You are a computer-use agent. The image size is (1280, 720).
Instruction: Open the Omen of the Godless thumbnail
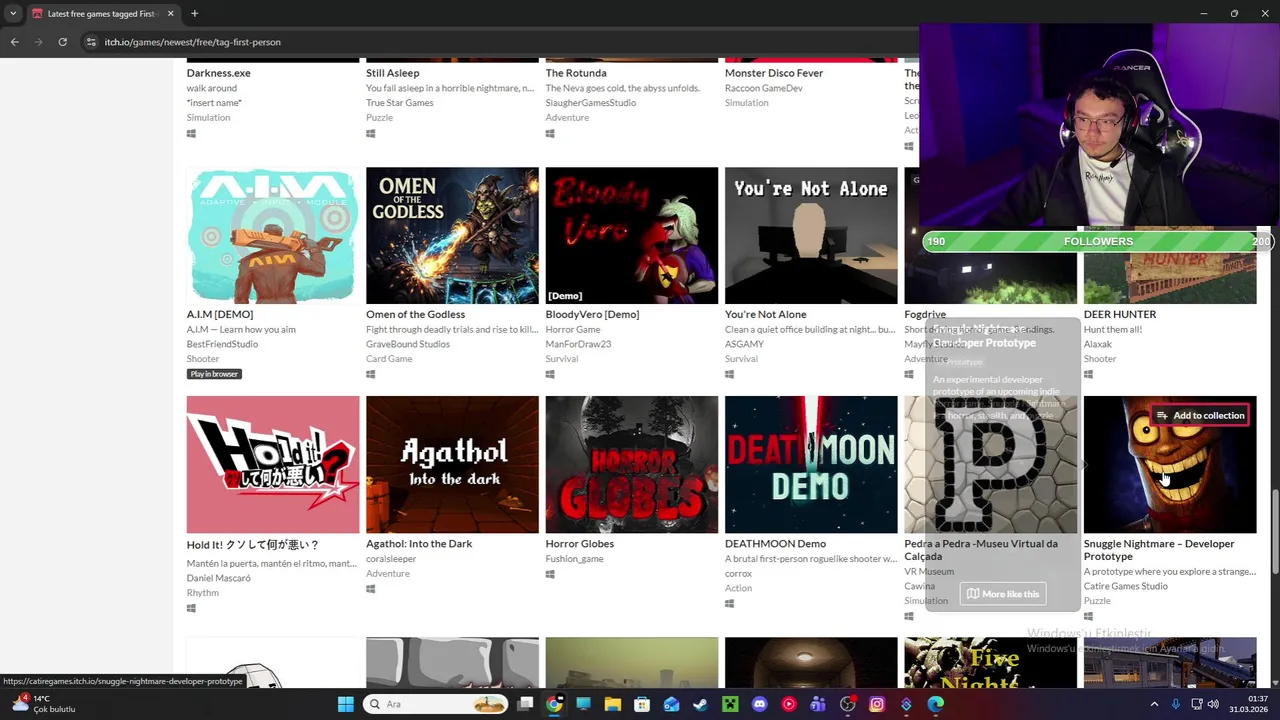(x=452, y=235)
